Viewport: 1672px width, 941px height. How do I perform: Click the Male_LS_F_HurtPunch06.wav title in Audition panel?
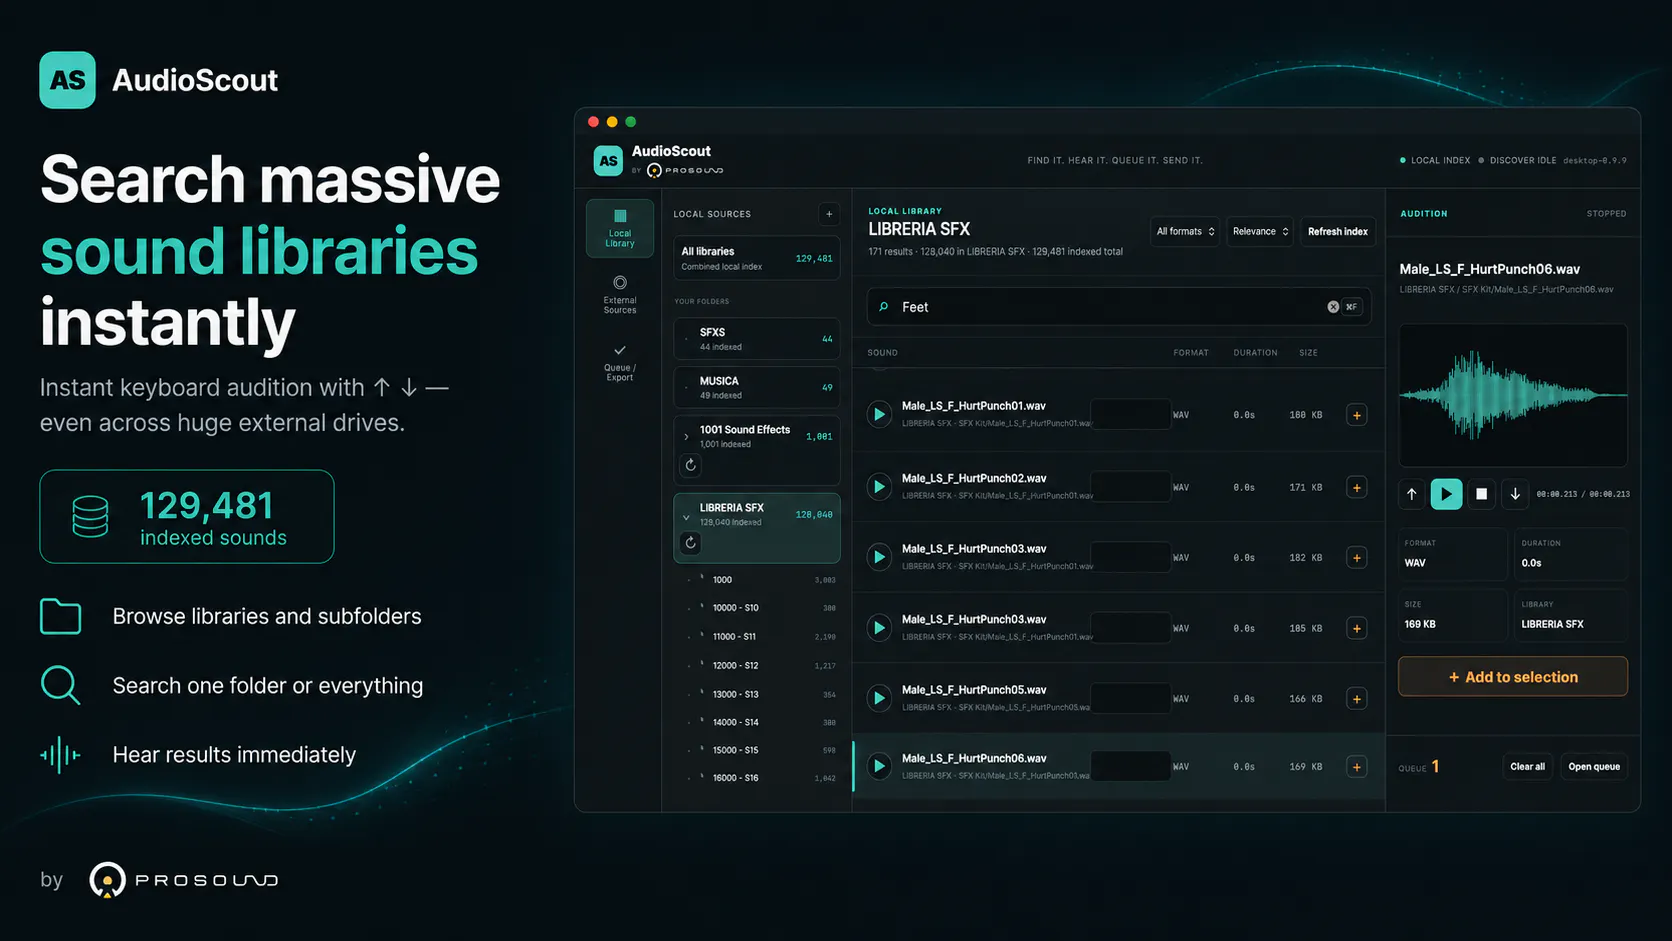[x=1490, y=269]
